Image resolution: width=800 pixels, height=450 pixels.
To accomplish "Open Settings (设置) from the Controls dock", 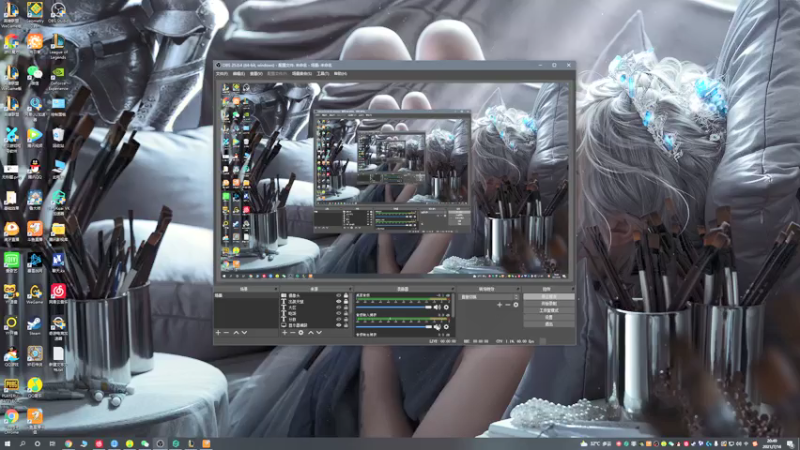I will coord(549,317).
